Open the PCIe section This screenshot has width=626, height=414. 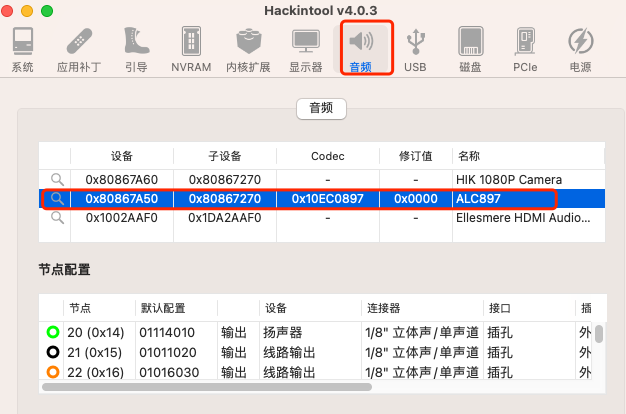tap(525, 49)
